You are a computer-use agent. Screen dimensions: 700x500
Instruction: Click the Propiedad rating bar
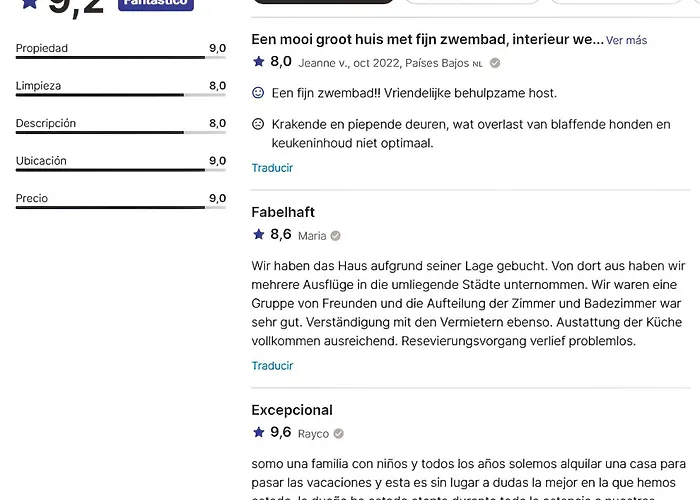[121, 57]
